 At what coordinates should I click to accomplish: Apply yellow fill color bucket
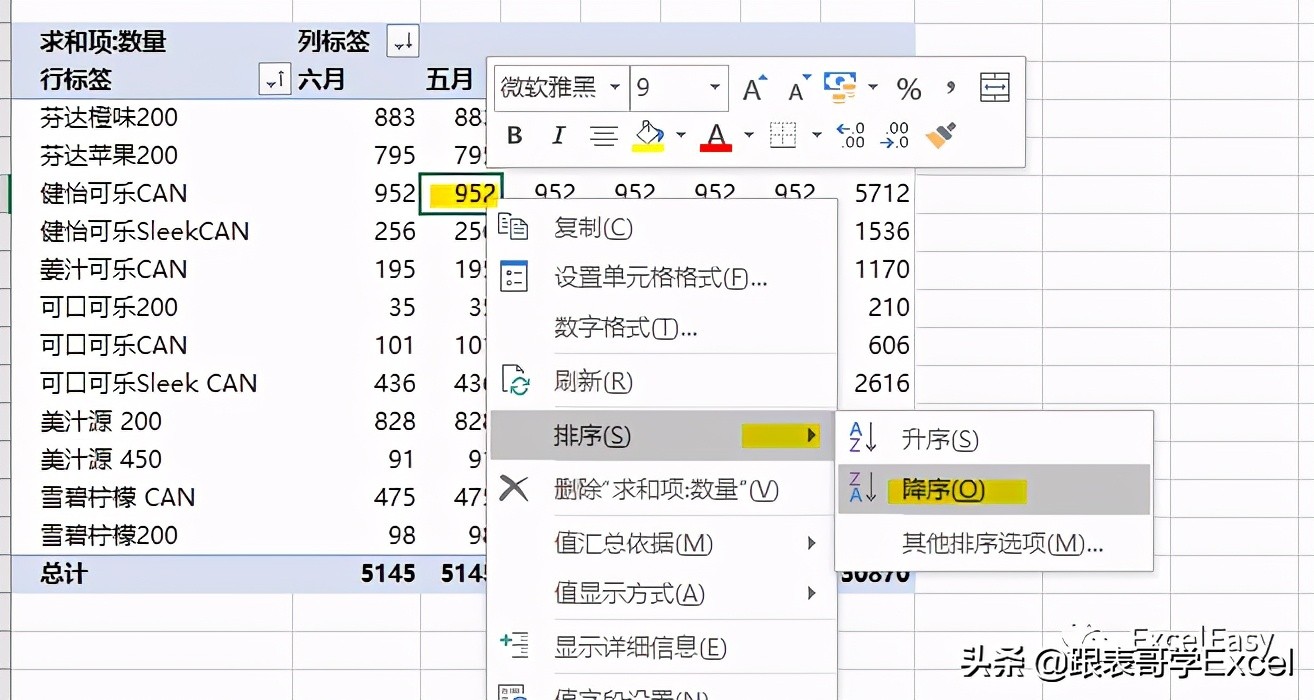(x=649, y=136)
